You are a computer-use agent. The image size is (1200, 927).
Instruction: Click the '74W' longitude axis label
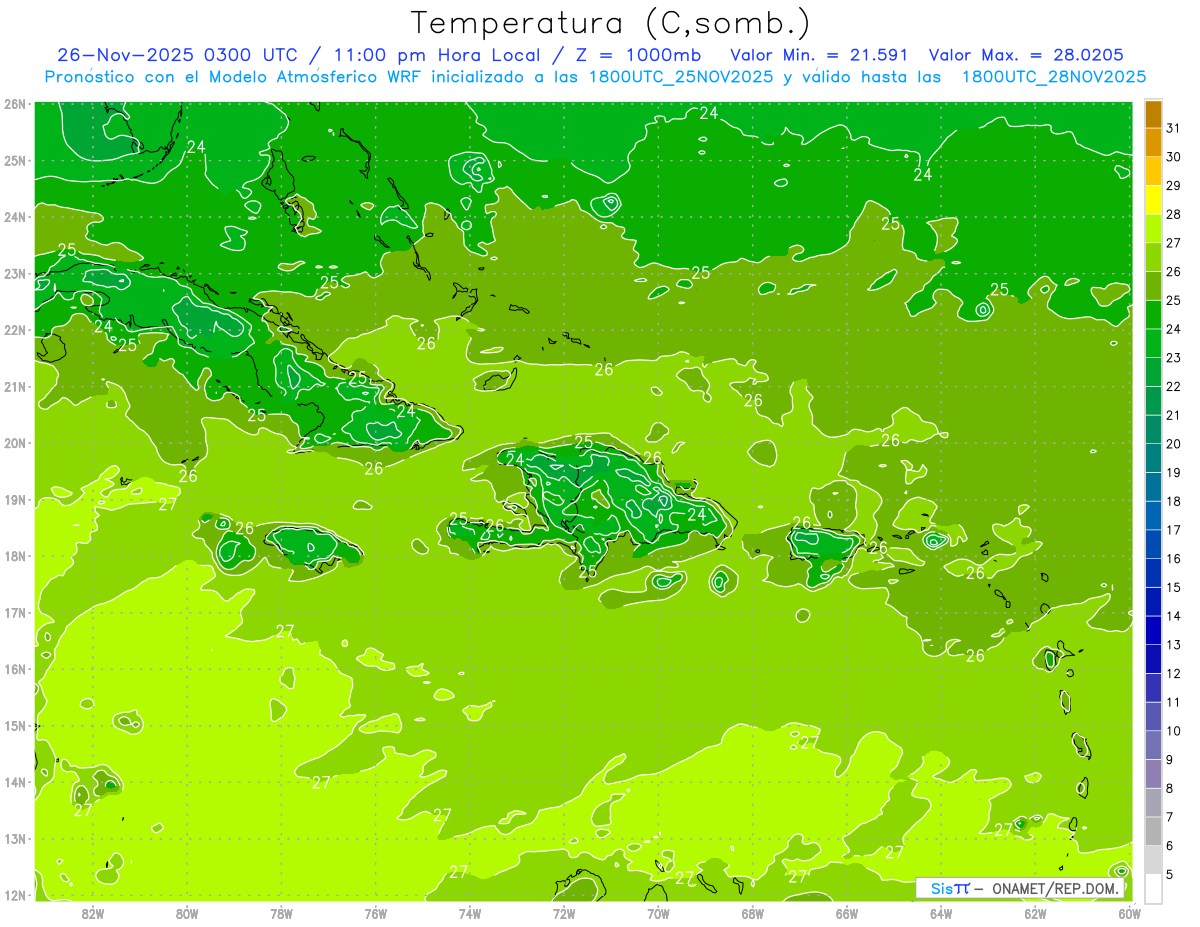pyautogui.click(x=470, y=913)
